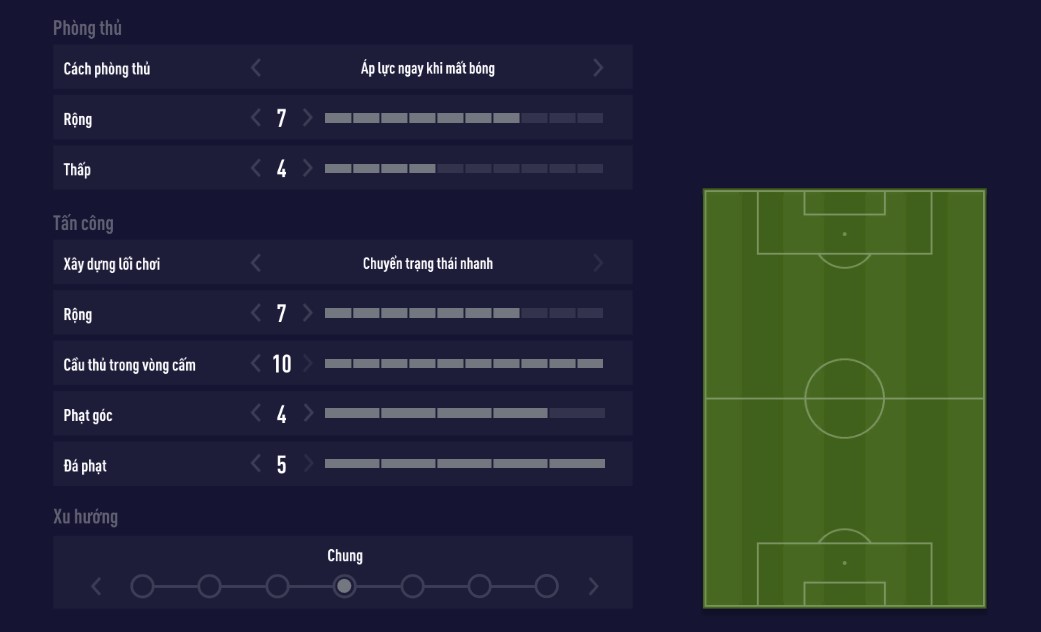Select the Chung tab label
1041x632 pixels.
(343, 555)
